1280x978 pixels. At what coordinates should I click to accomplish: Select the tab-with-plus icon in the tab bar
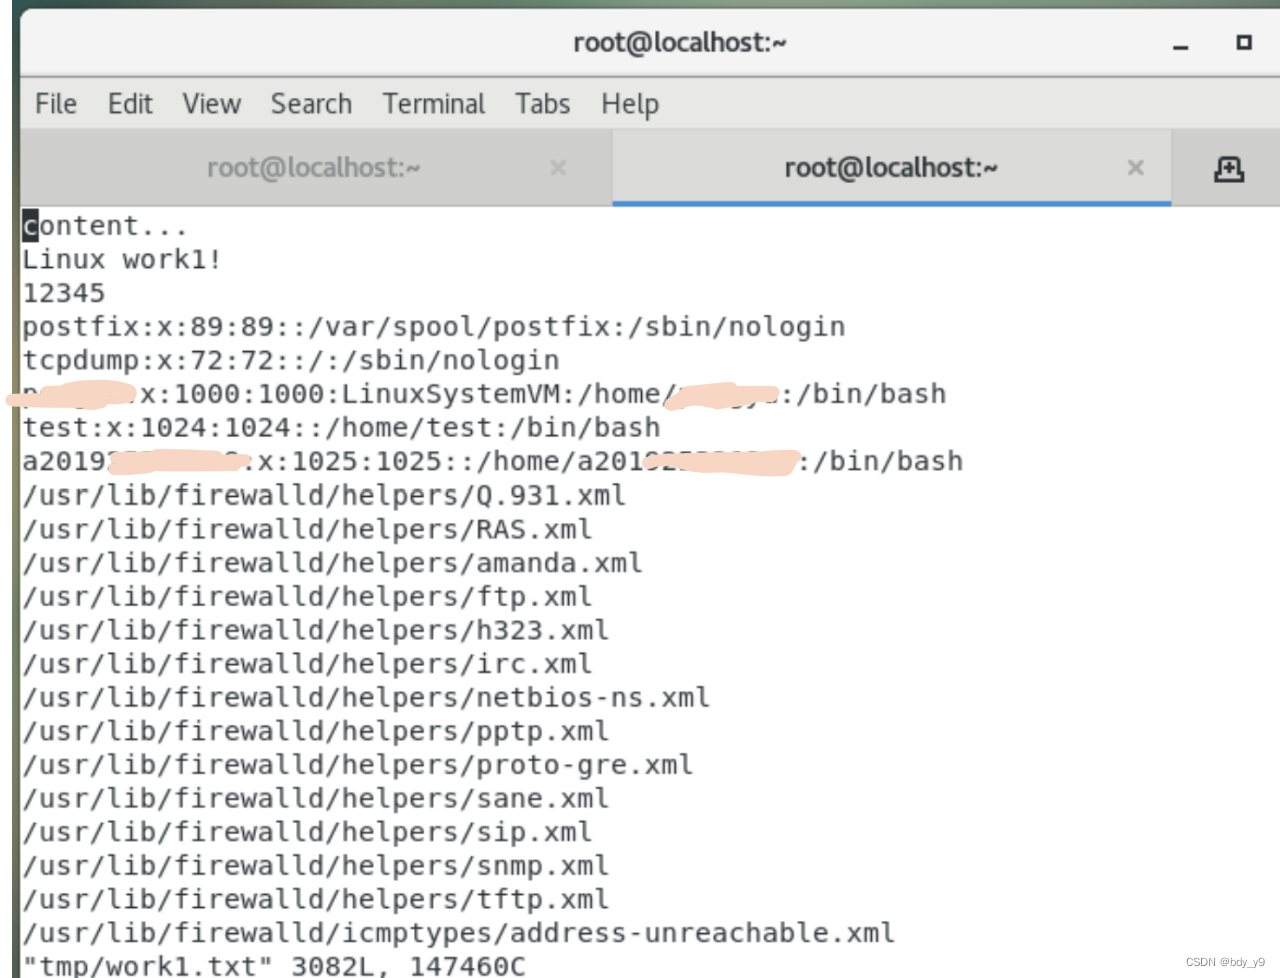coord(1229,168)
